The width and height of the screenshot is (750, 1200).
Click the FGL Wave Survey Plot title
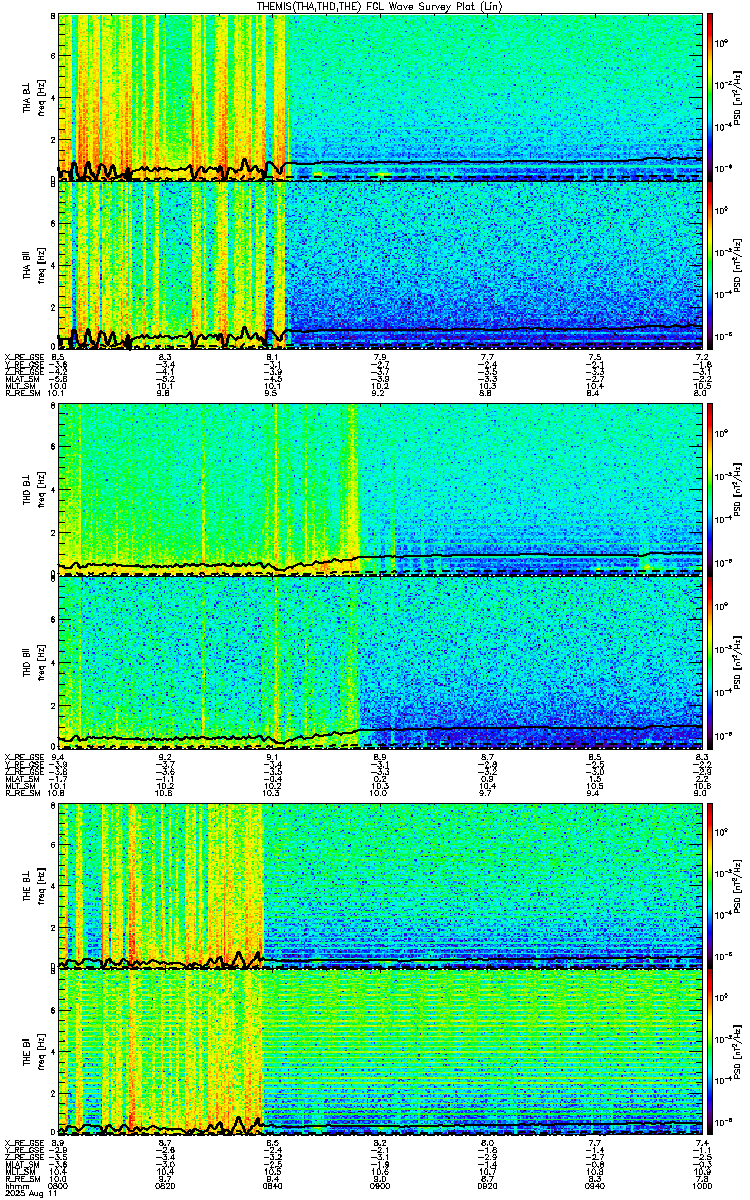pos(376,6)
